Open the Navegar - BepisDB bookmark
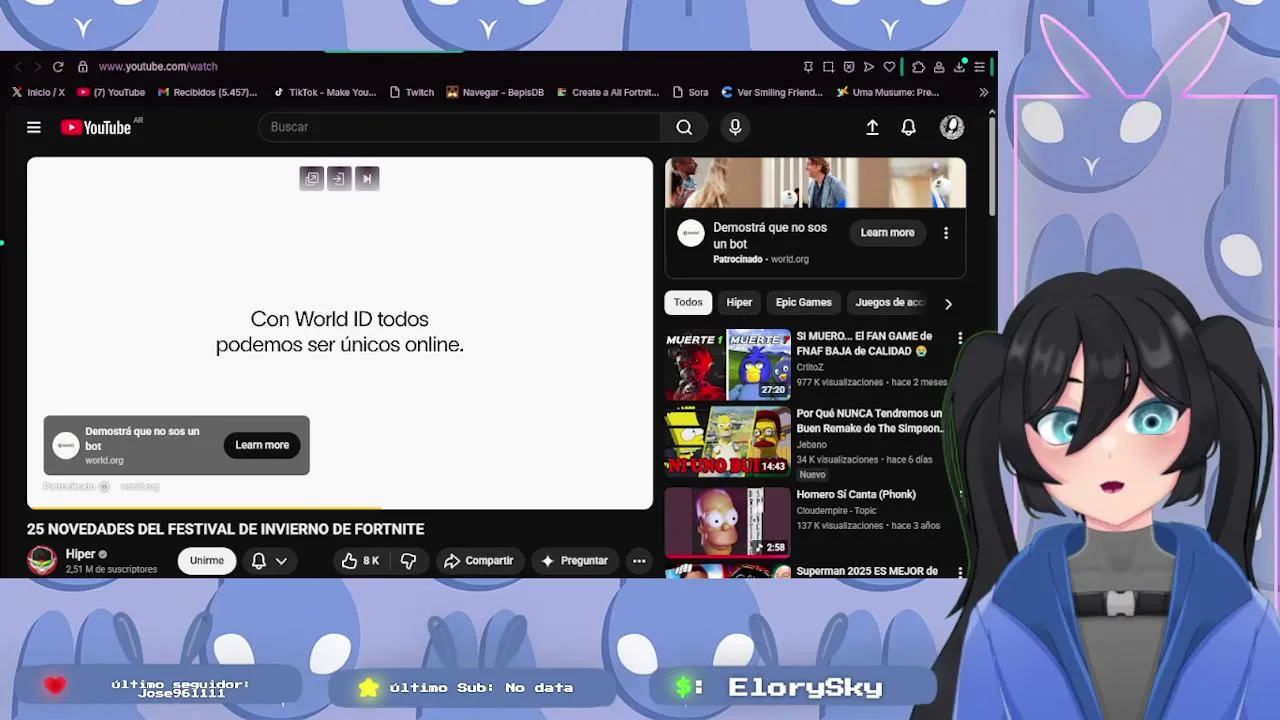 point(495,92)
